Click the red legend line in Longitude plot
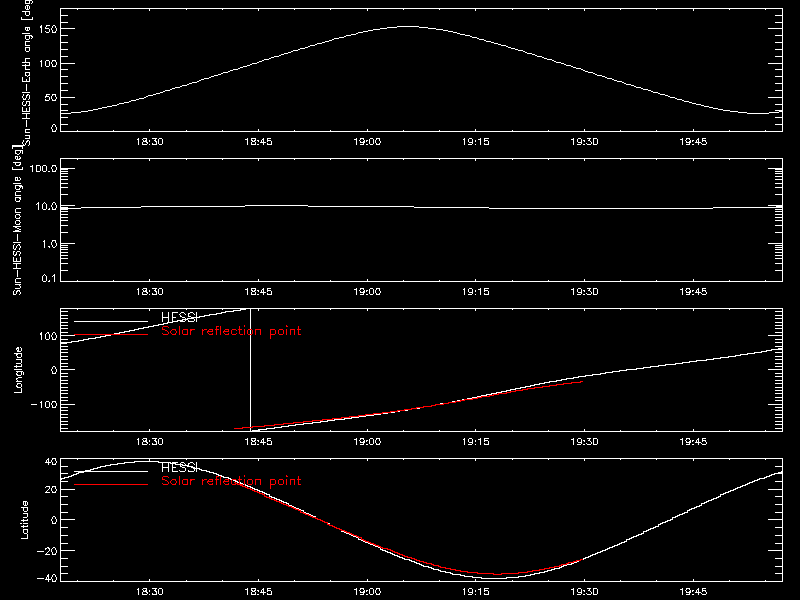 111,335
